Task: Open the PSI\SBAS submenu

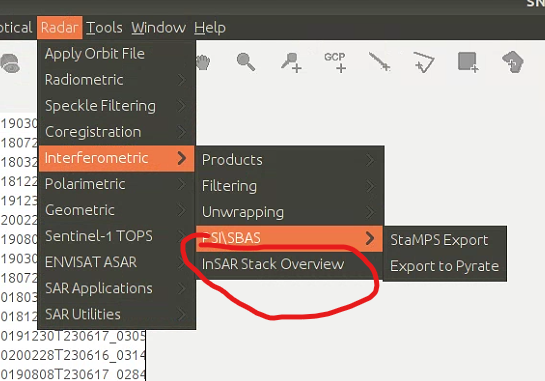Action: click(x=290, y=238)
